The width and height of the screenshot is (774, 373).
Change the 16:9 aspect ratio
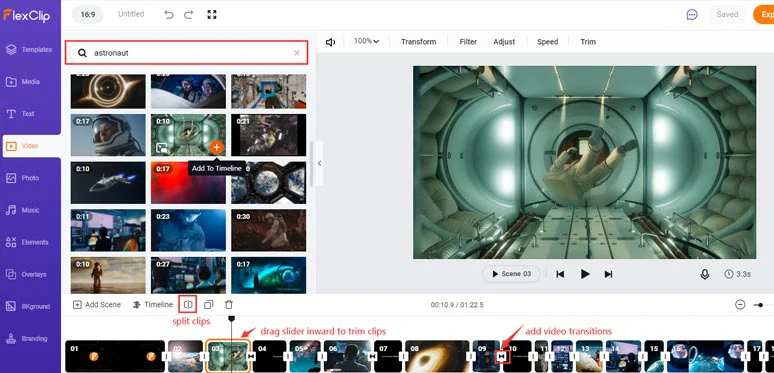point(88,14)
